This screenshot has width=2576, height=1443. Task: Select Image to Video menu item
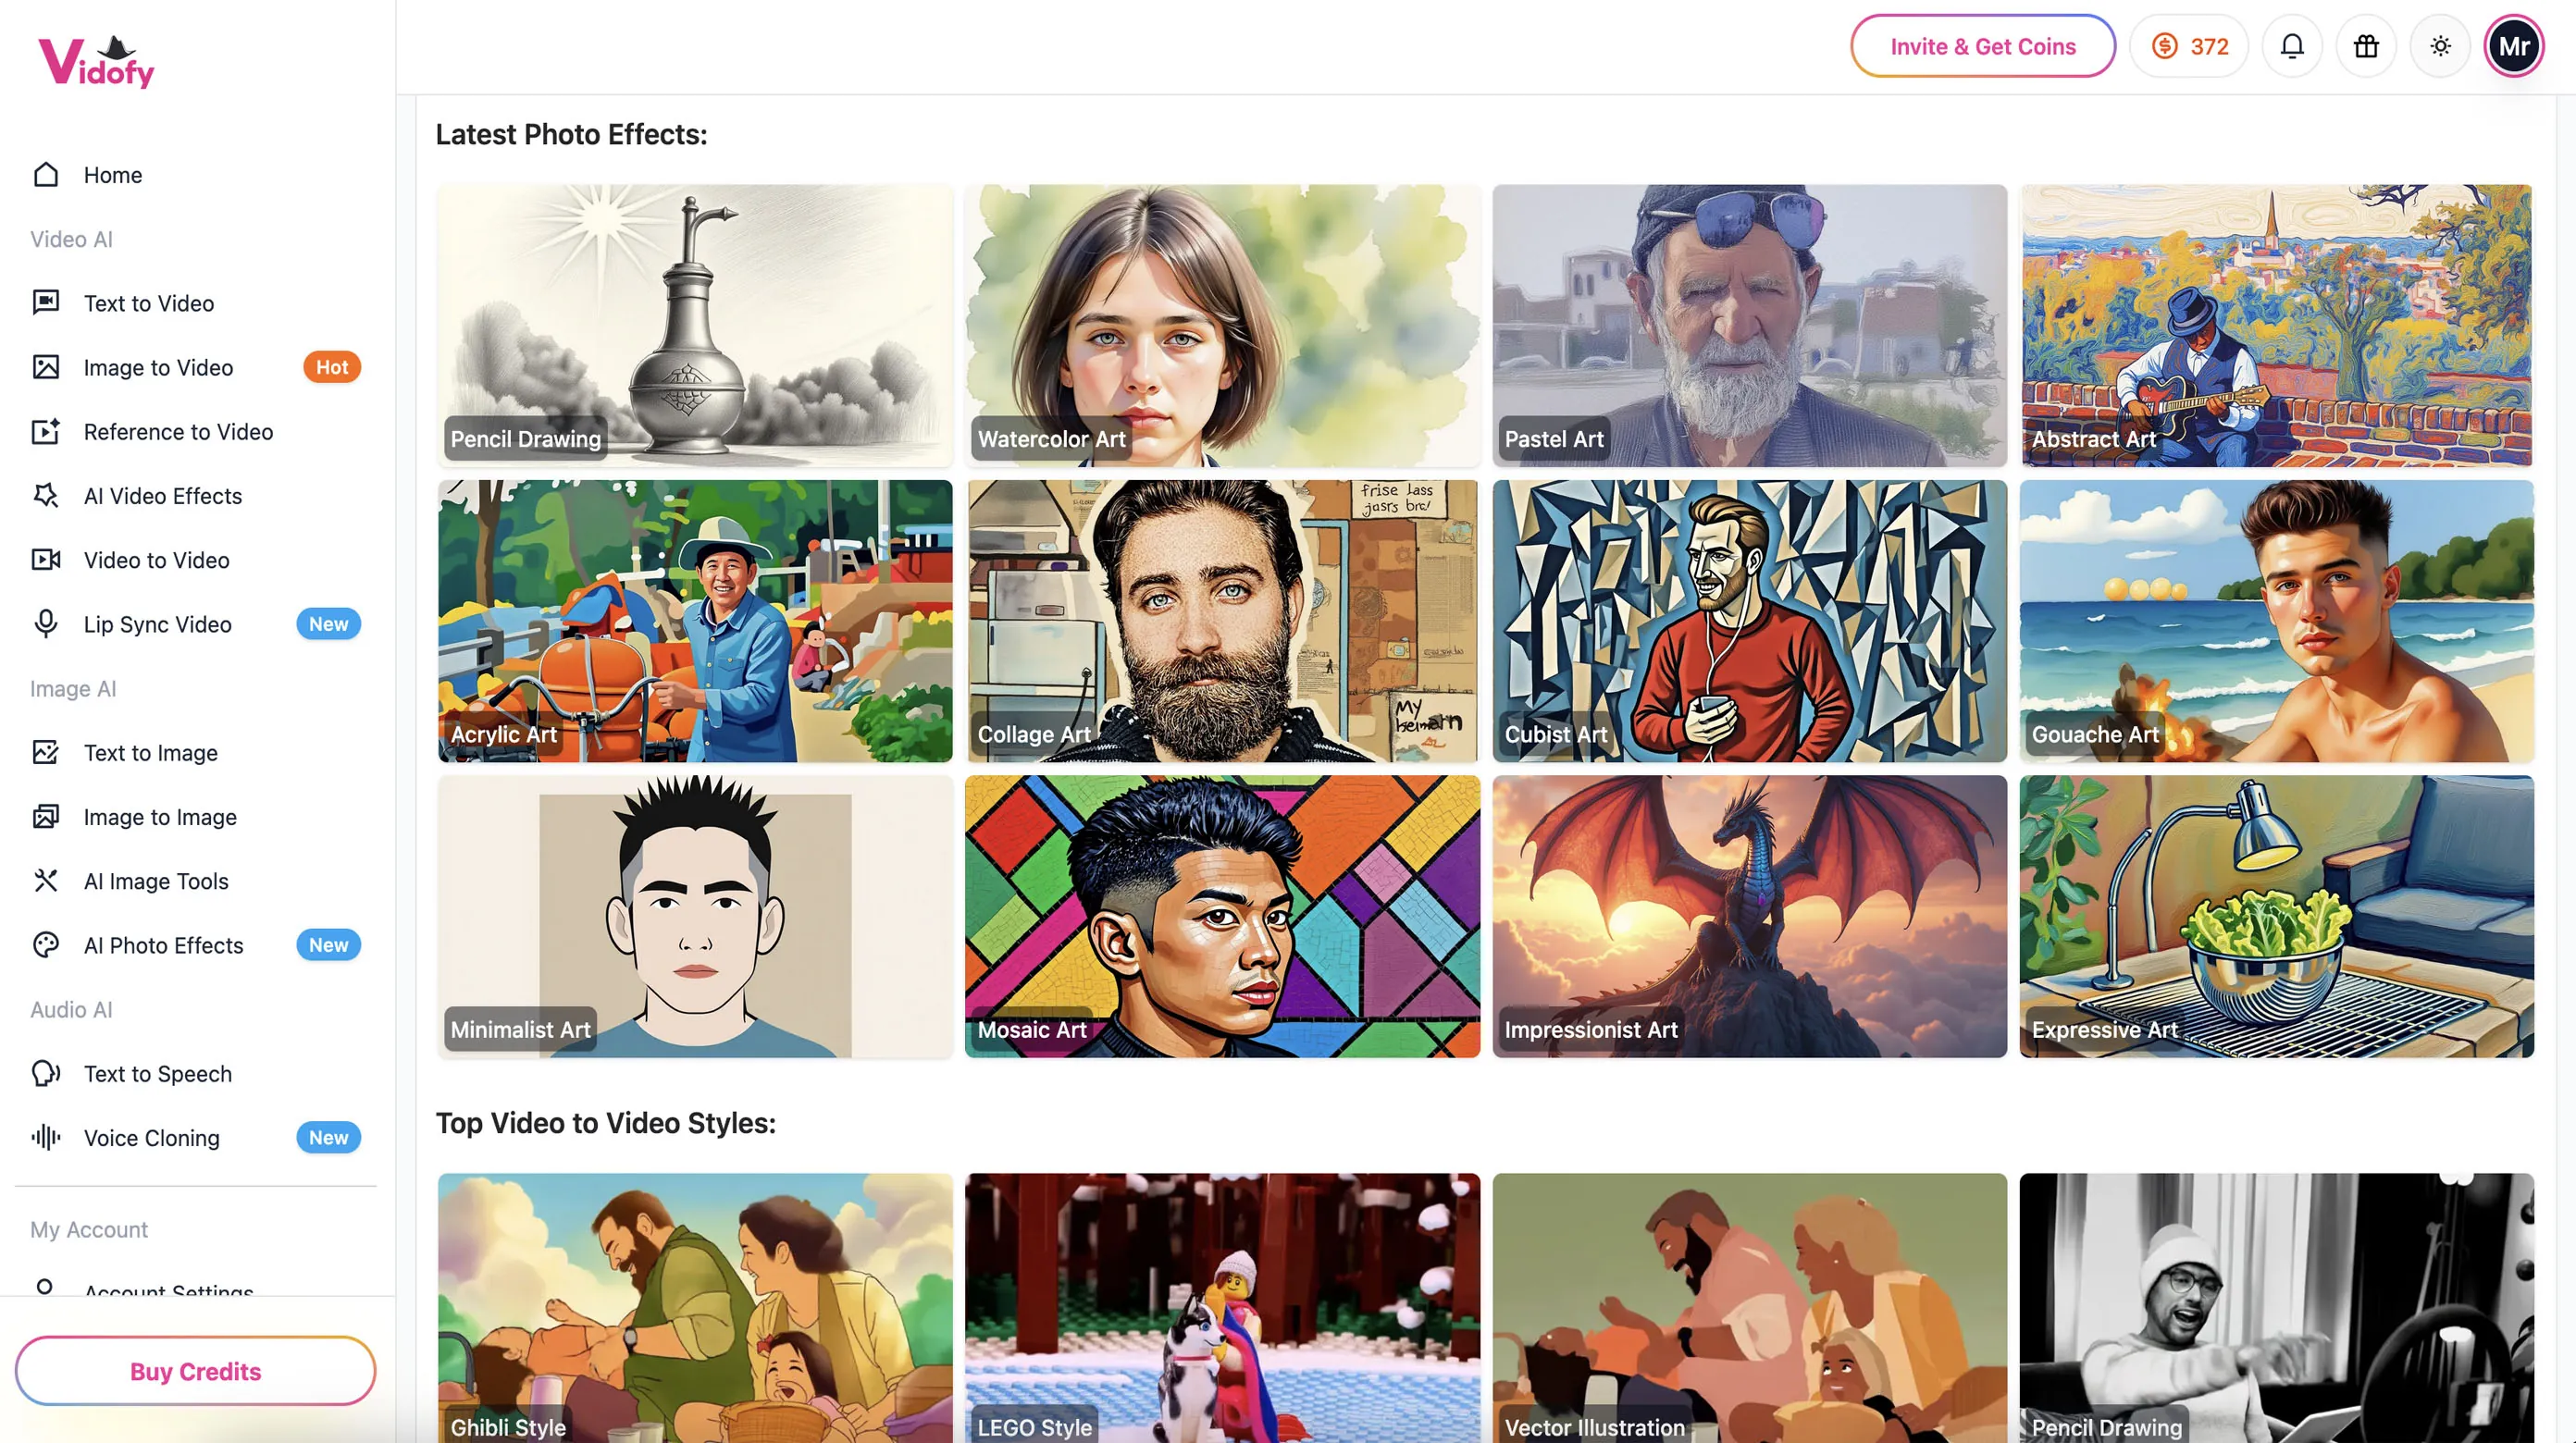[158, 368]
